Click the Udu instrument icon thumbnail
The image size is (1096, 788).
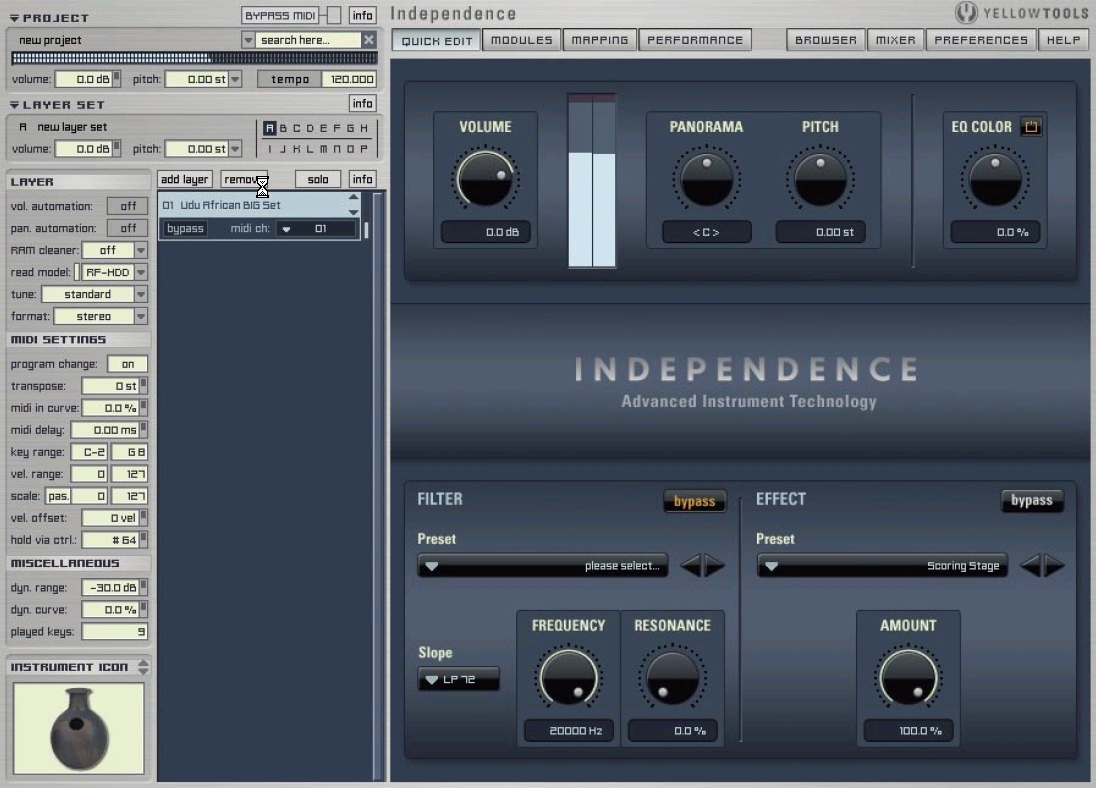[x=79, y=728]
